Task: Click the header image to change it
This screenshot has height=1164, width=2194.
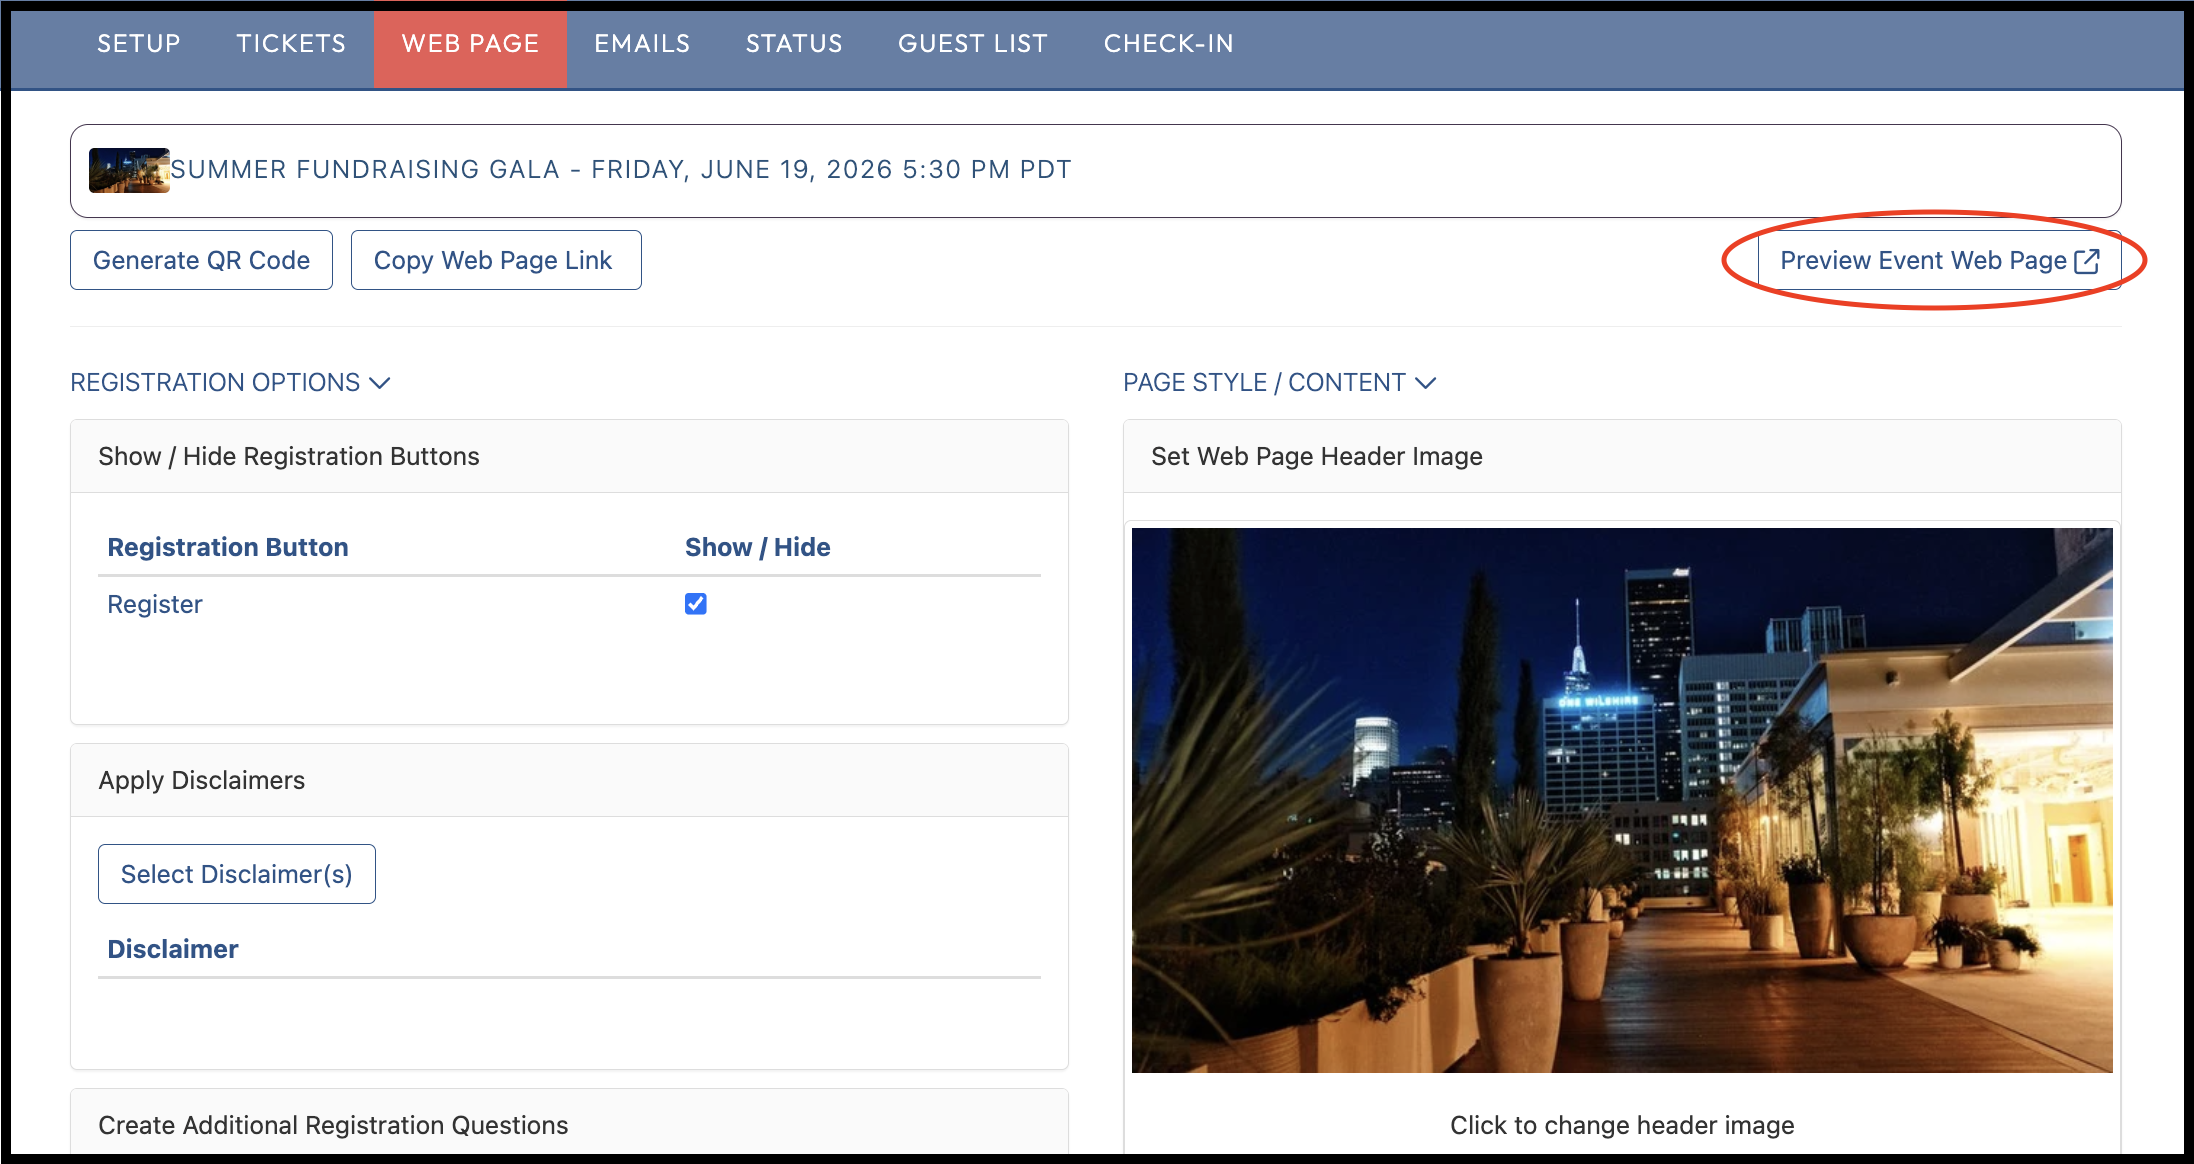Action: [1622, 800]
